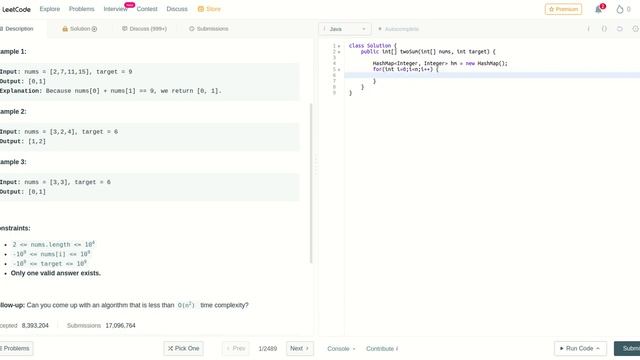The width and height of the screenshot is (640, 360).
Task: Click the shuffle icon in Pick One
Action: pos(171,348)
